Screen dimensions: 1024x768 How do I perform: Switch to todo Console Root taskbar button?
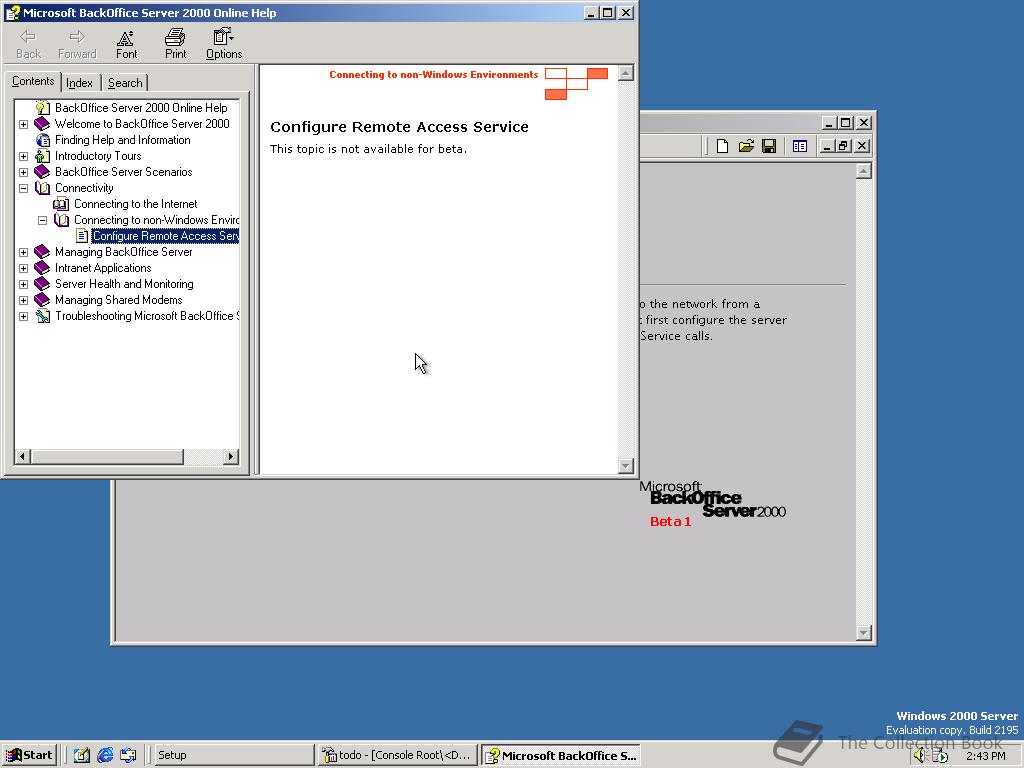click(398, 755)
